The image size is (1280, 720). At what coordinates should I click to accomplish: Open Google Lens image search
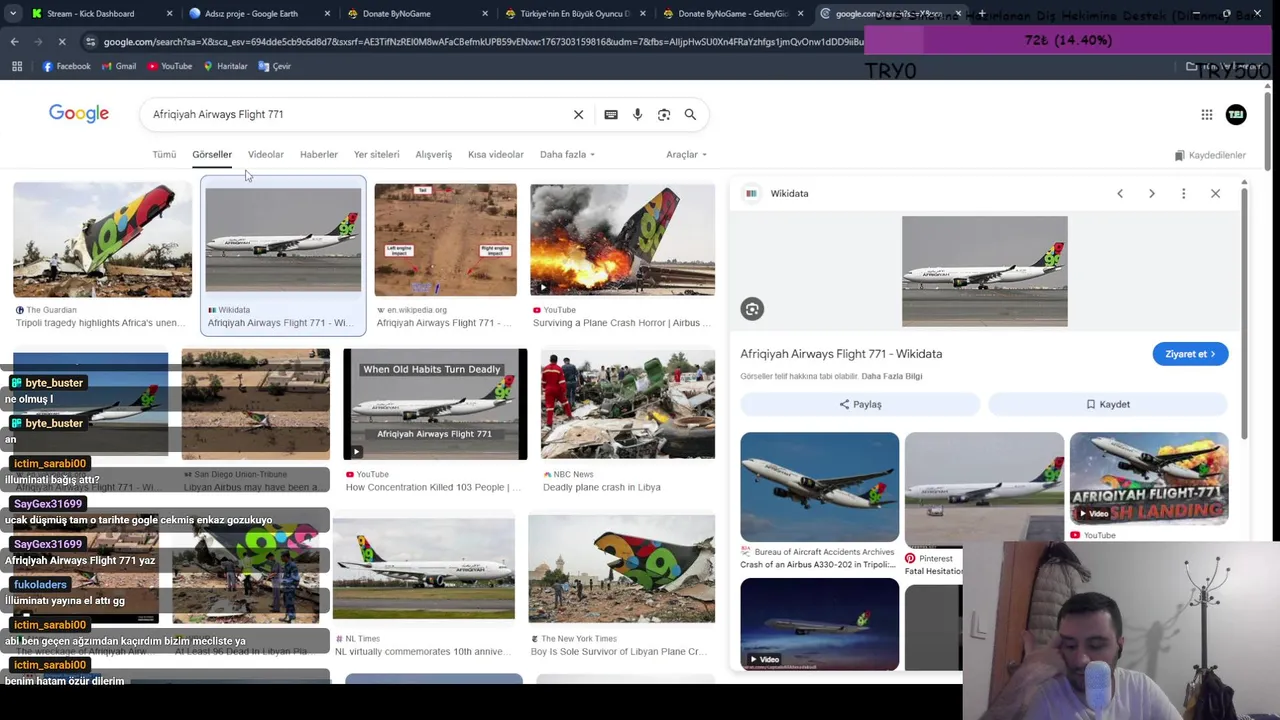[x=664, y=115]
